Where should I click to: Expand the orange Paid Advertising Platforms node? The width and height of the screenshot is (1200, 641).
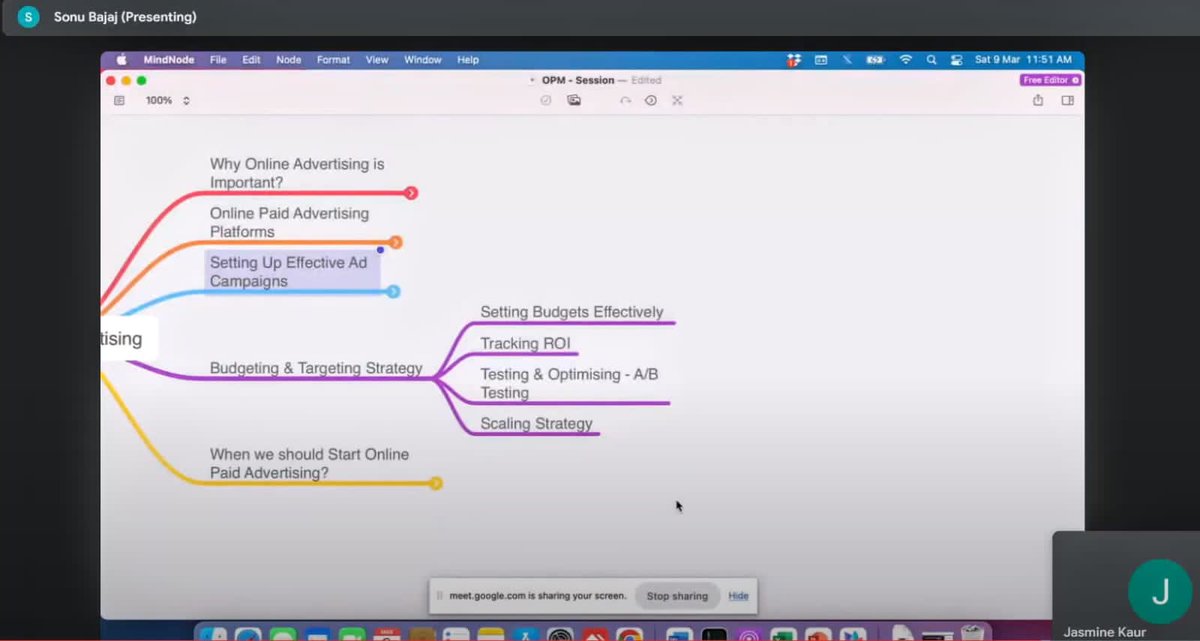point(396,242)
